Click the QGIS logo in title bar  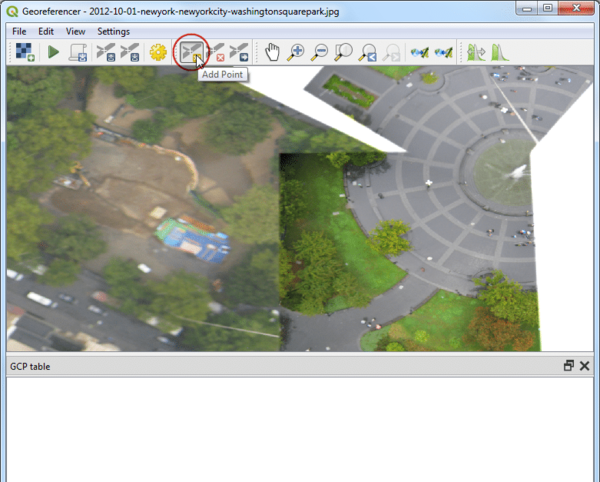(x=12, y=11)
